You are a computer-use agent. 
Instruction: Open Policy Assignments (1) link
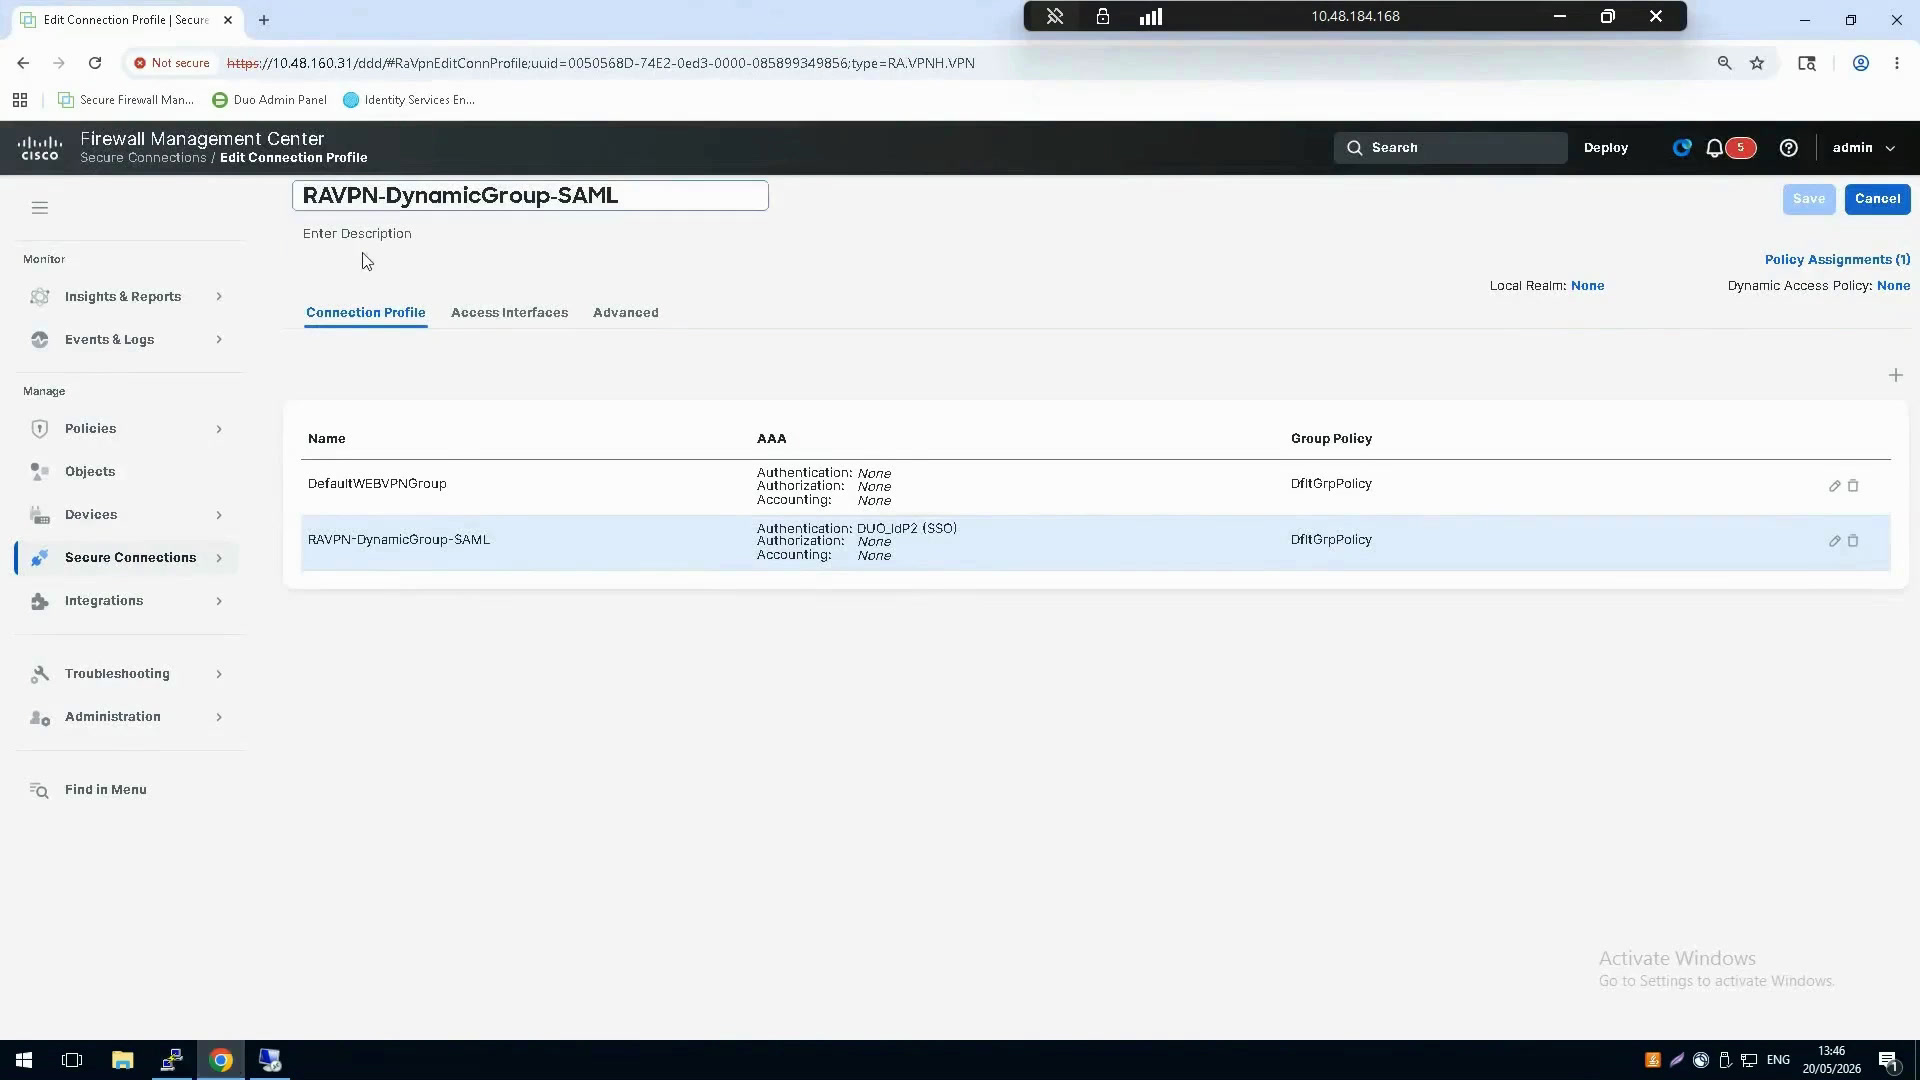[1837, 260]
